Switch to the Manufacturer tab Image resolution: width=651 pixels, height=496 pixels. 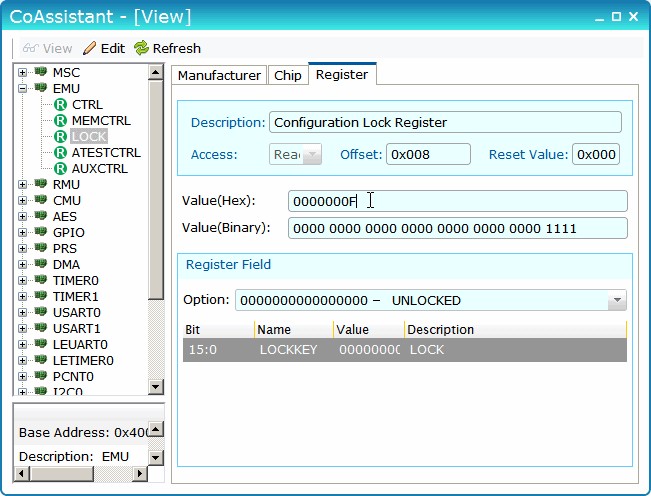tap(219, 75)
